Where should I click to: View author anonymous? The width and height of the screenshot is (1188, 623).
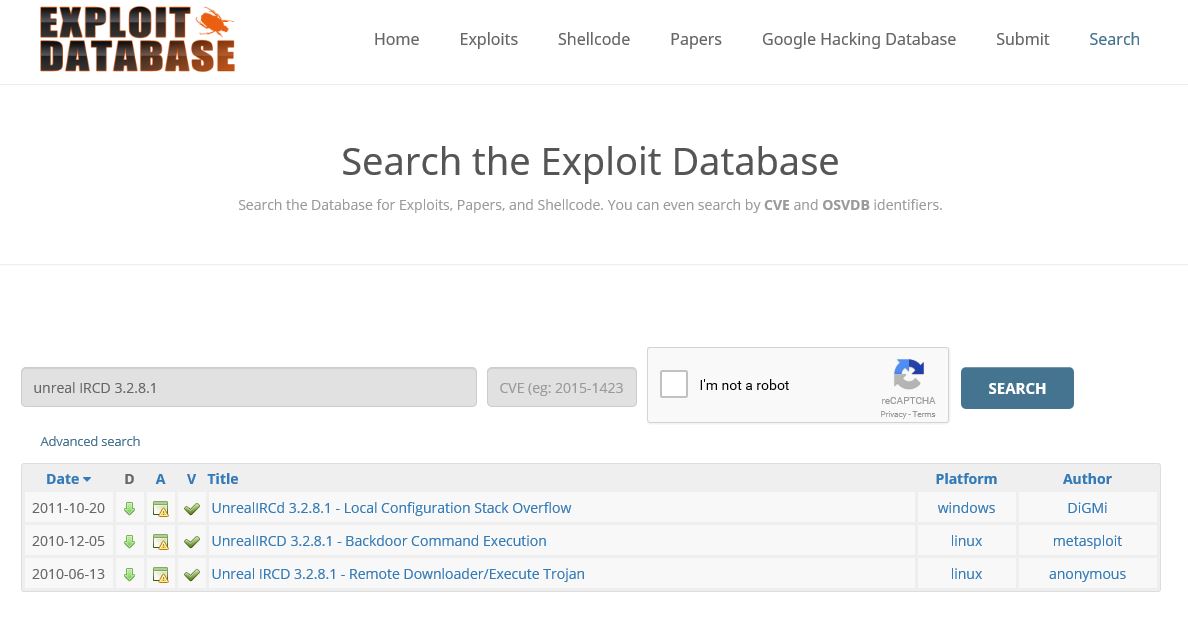(1087, 574)
